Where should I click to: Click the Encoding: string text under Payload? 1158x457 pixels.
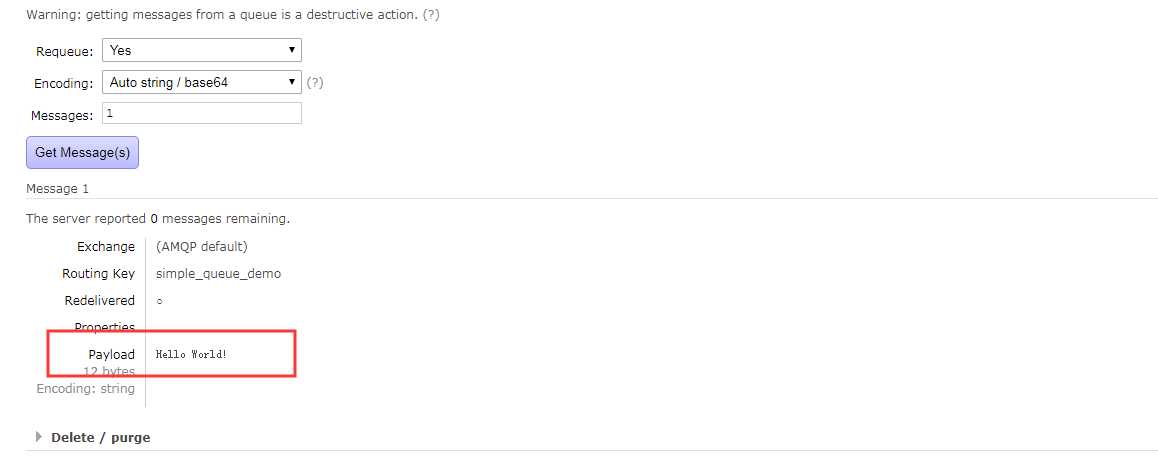click(x=85, y=388)
